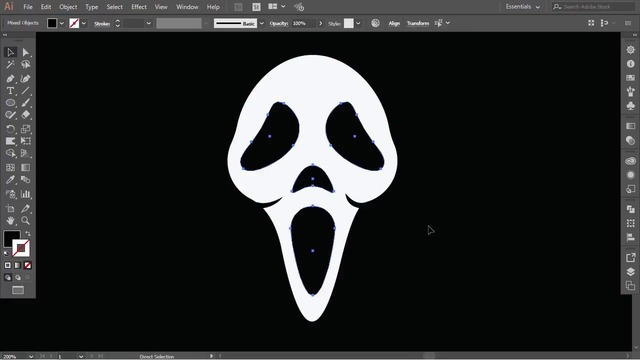This screenshot has height=360, width=640.
Task: Open the Brushes panel icon
Action: tap(631, 91)
